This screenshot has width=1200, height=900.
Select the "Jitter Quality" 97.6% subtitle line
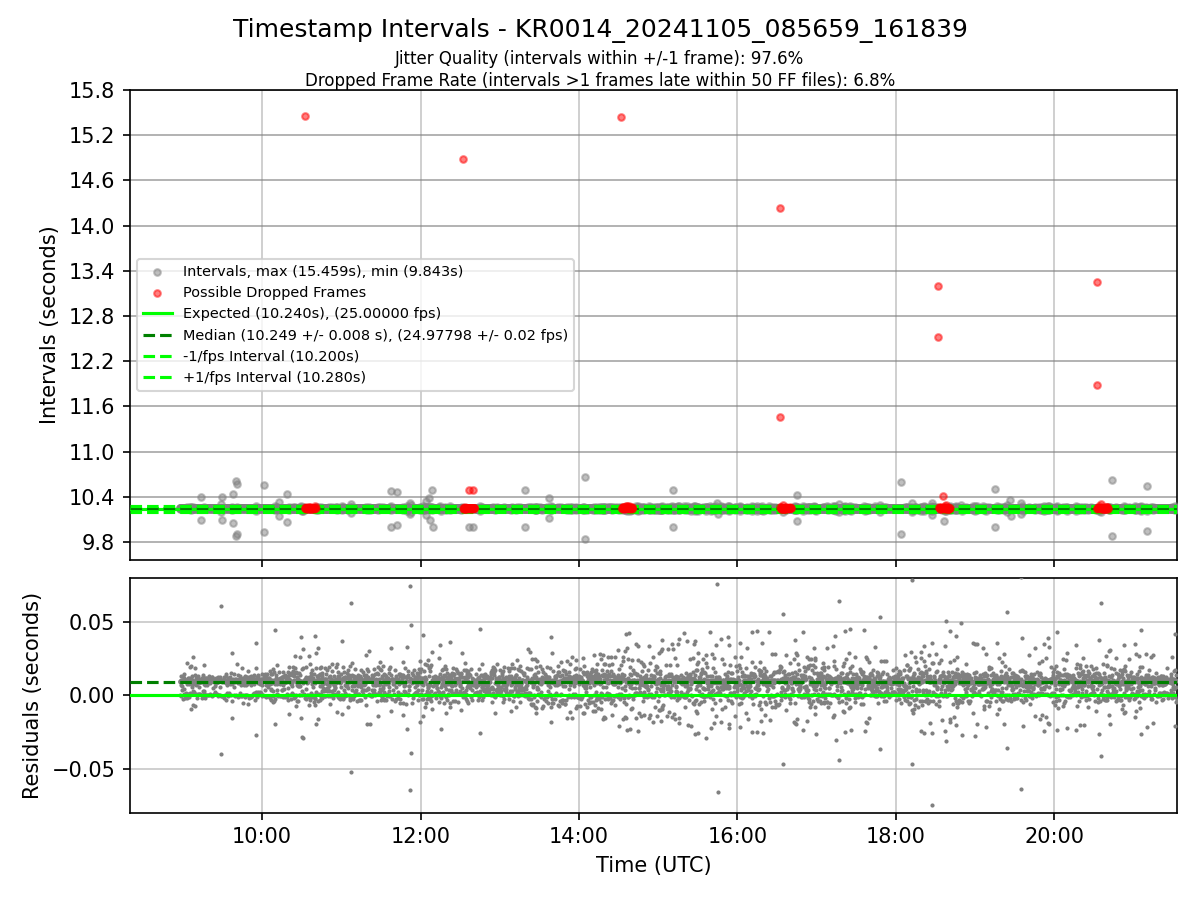599,59
